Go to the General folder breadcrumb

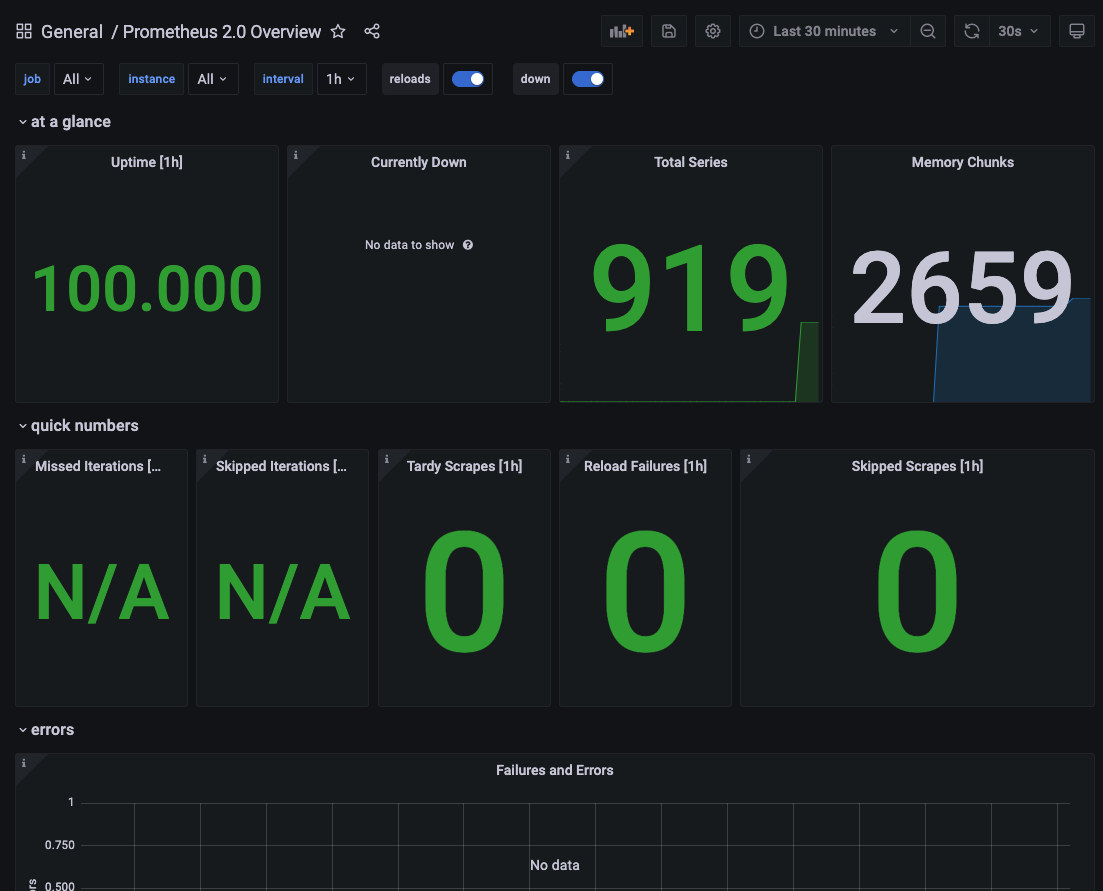(x=72, y=32)
